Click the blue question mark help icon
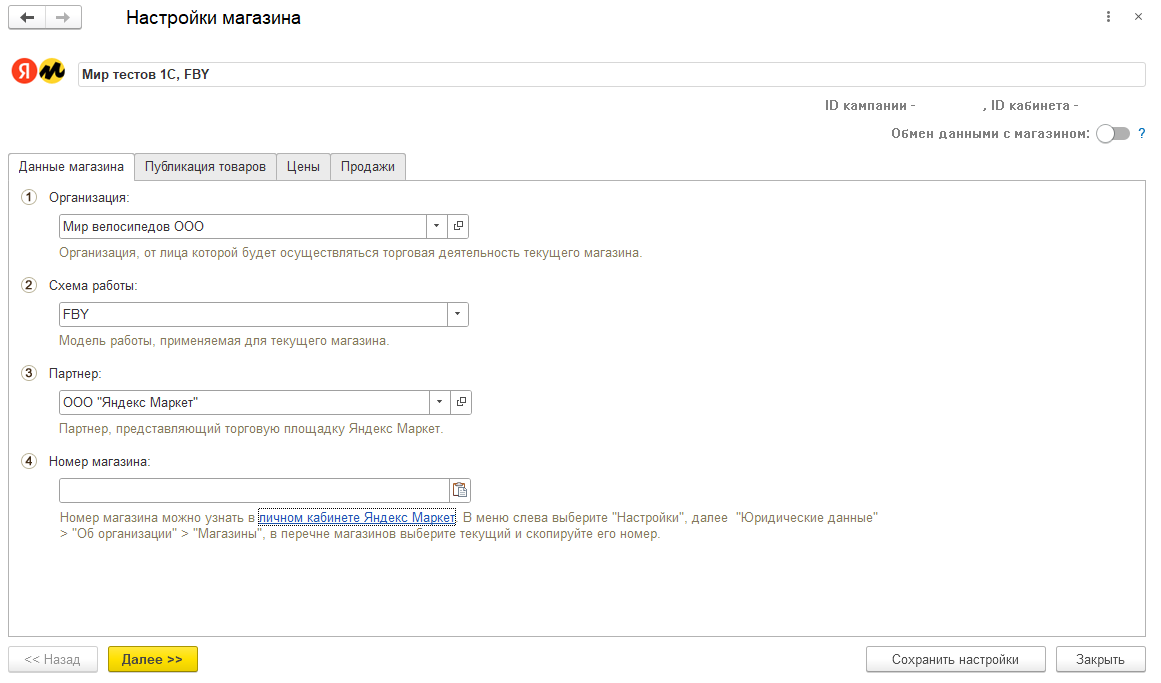Screen dimensions: 1161x683 coord(1141,133)
